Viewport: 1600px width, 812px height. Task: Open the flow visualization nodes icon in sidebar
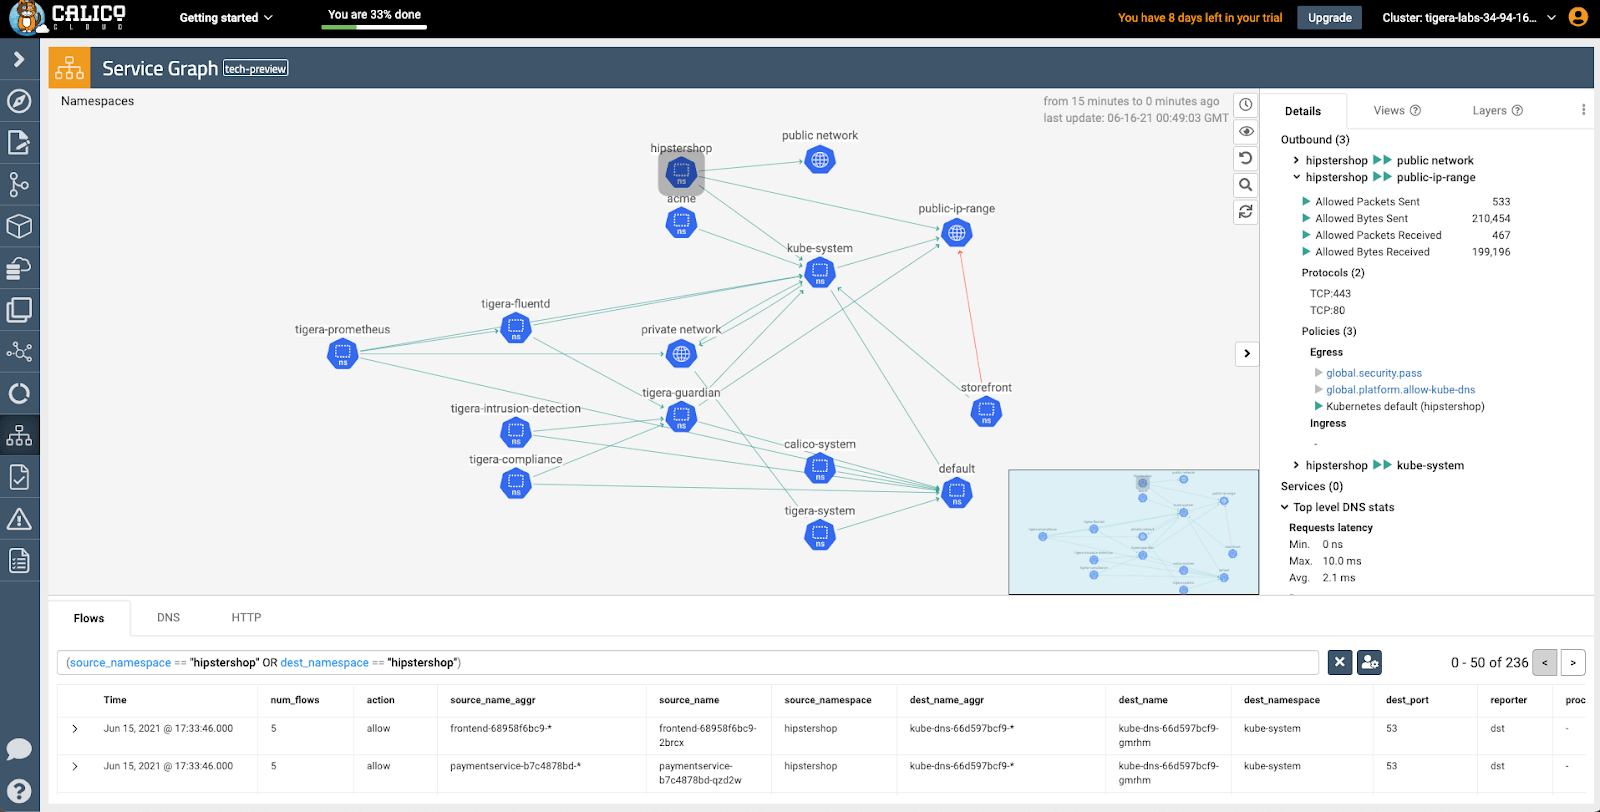click(19, 352)
